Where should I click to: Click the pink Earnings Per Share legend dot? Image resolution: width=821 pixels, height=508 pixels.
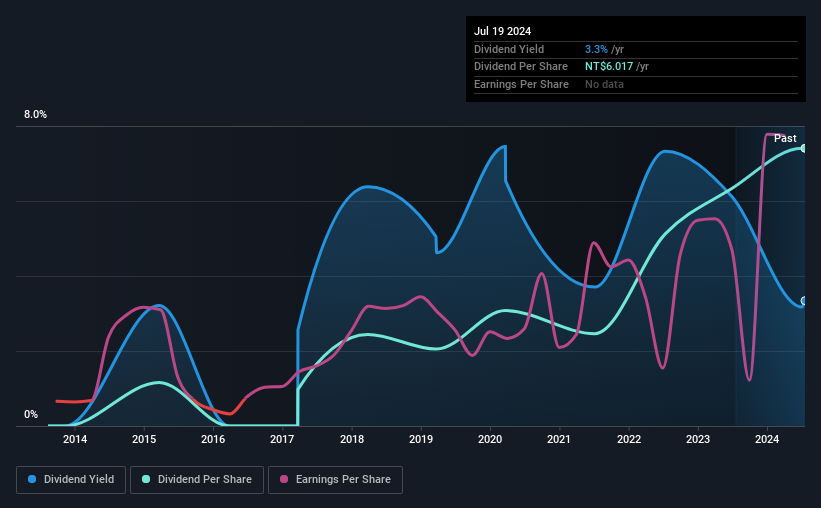pos(284,479)
